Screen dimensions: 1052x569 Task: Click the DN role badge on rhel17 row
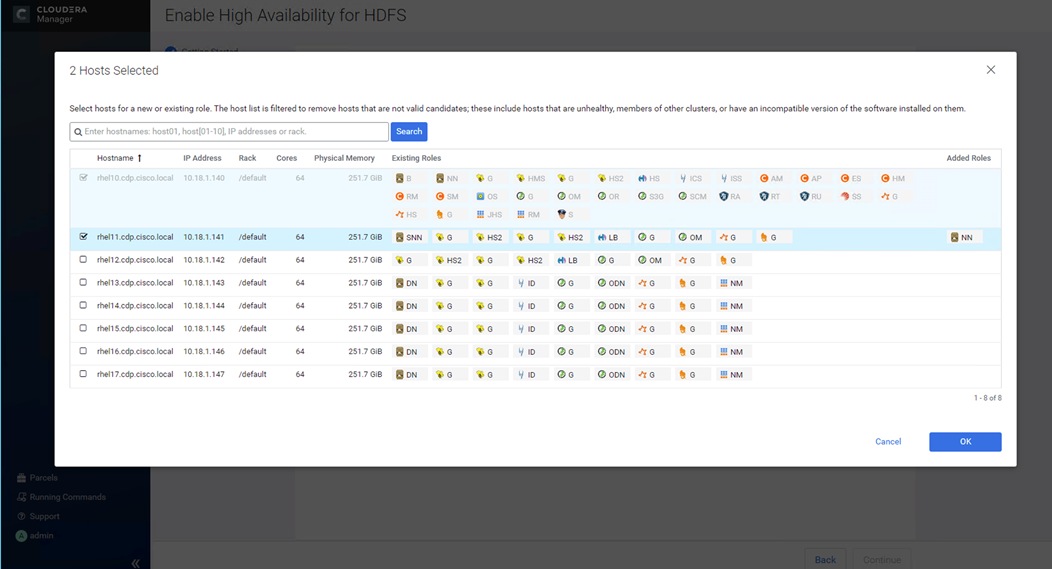(407, 374)
